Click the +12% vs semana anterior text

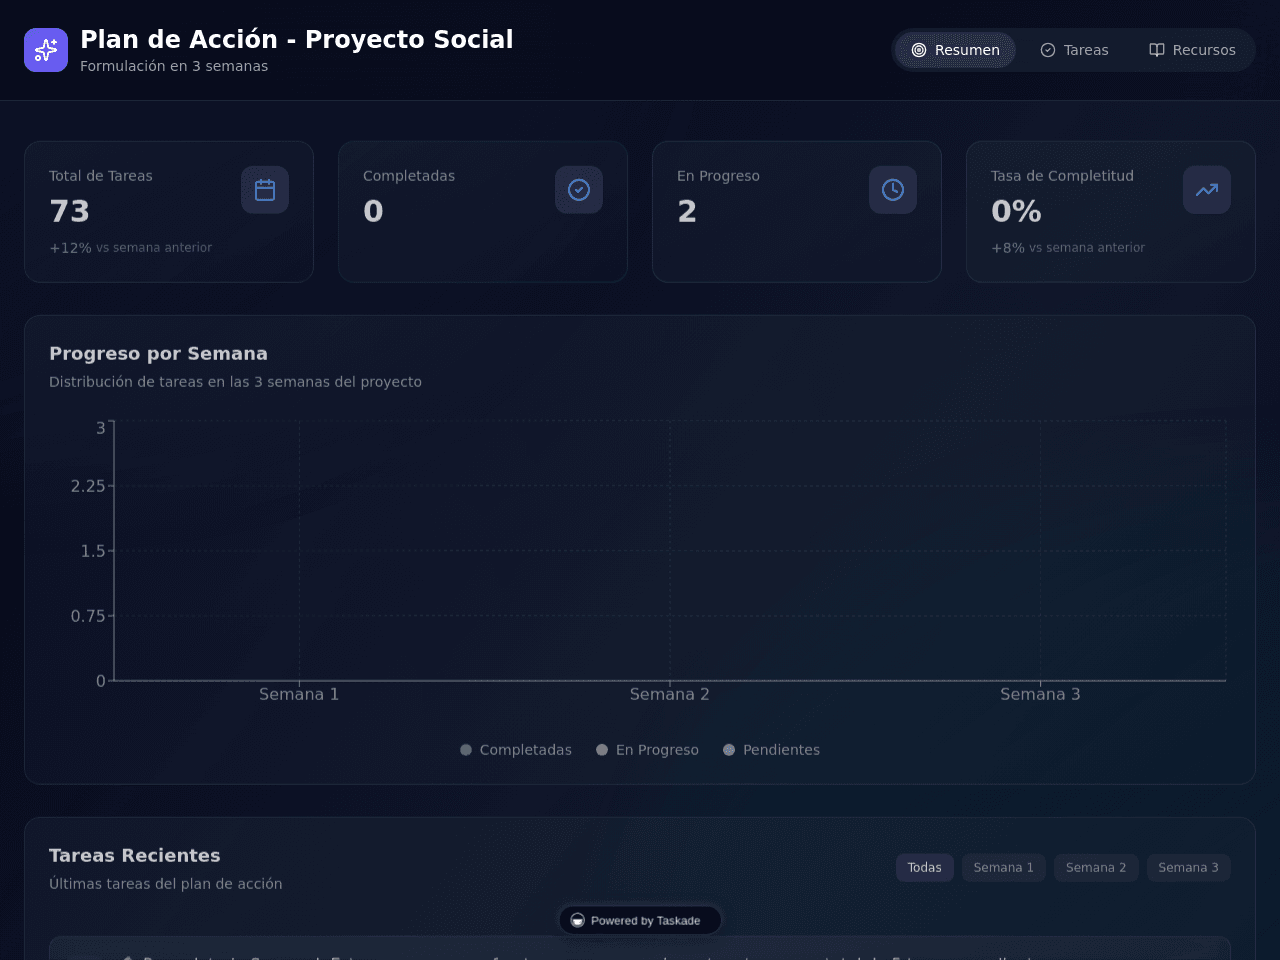click(x=130, y=248)
